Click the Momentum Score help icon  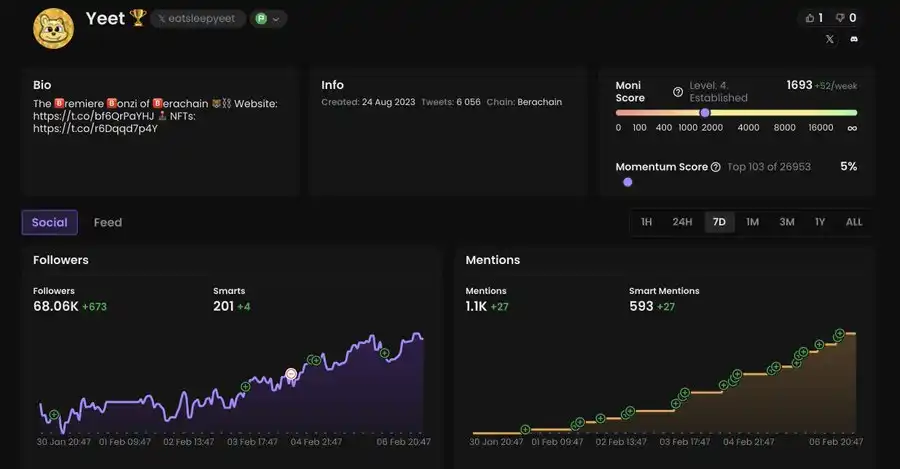(x=715, y=167)
